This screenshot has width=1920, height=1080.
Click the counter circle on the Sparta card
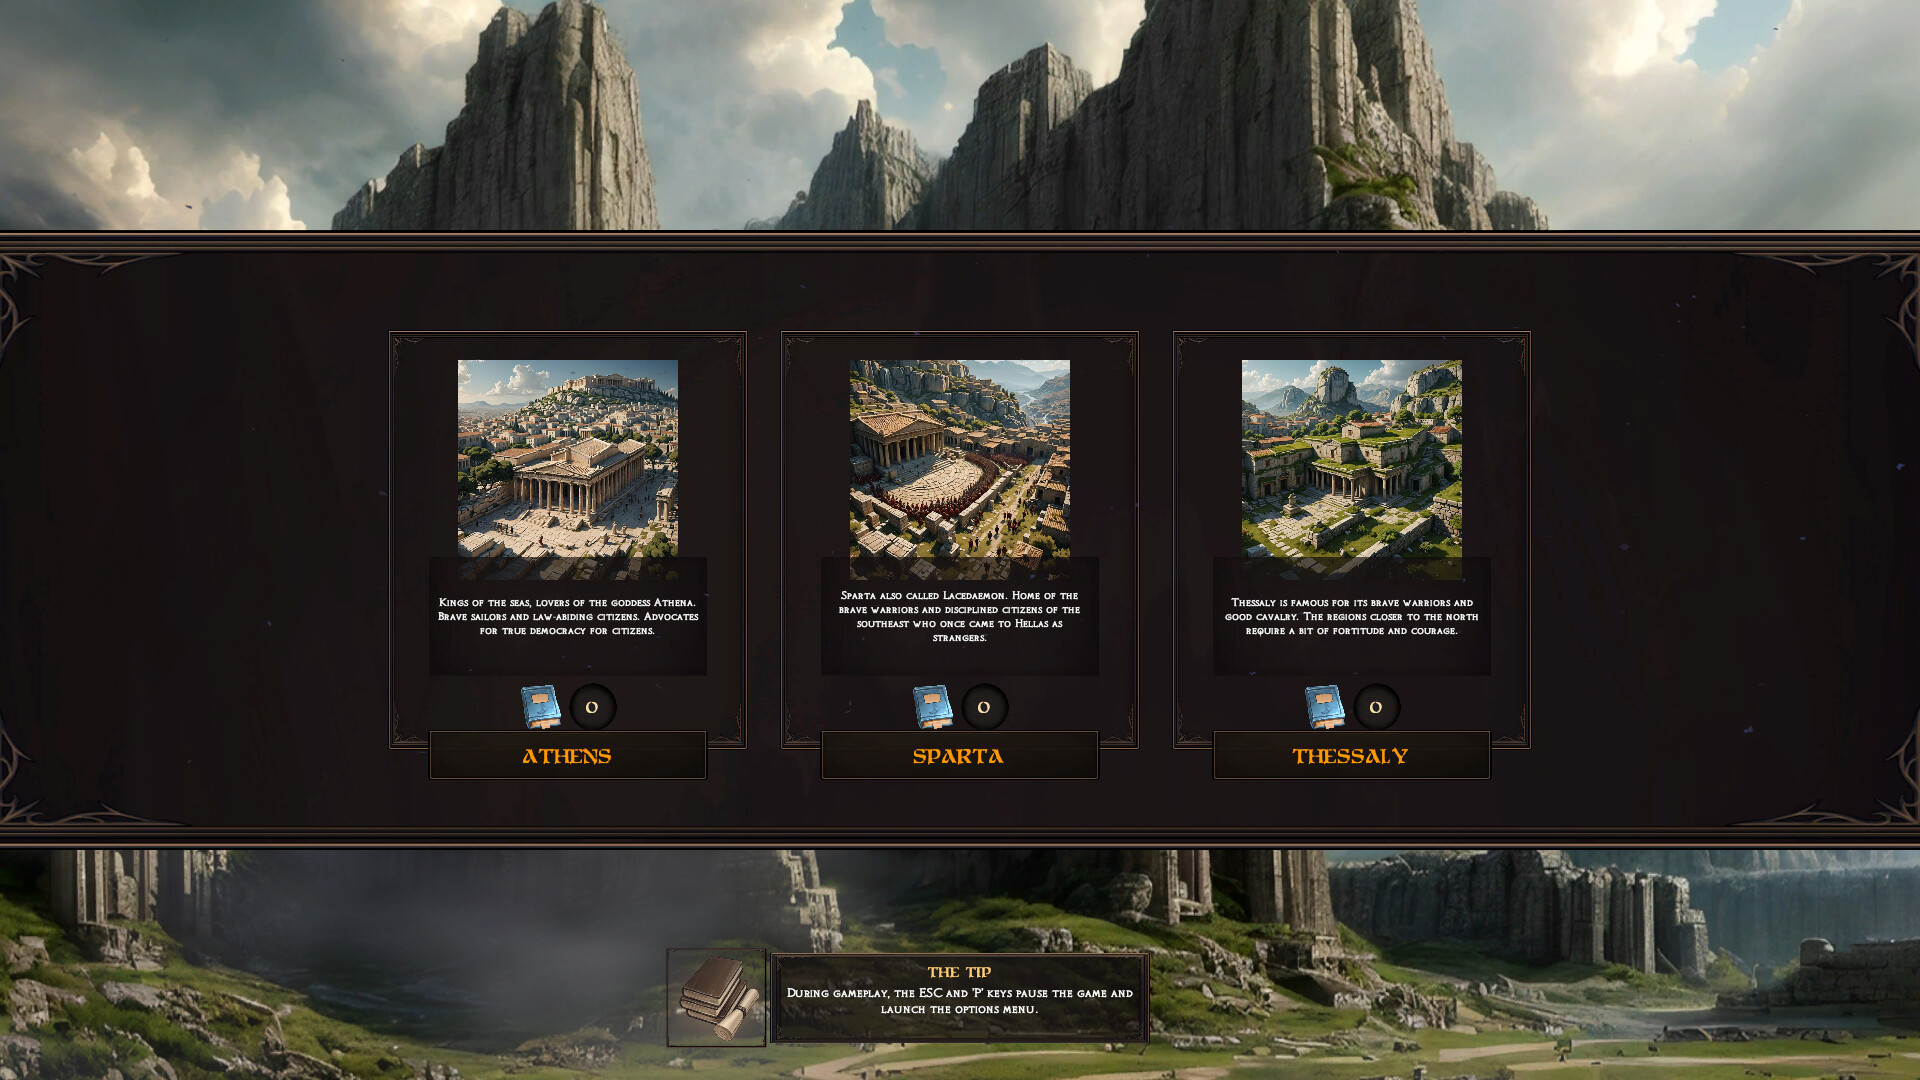click(x=984, y=706)
